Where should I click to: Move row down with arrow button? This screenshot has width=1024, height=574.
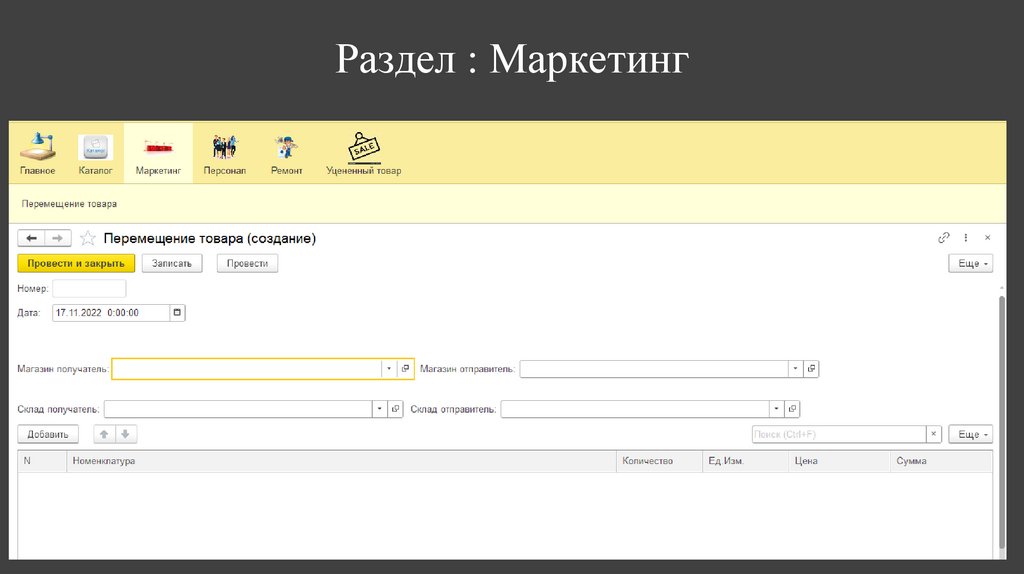126,434
